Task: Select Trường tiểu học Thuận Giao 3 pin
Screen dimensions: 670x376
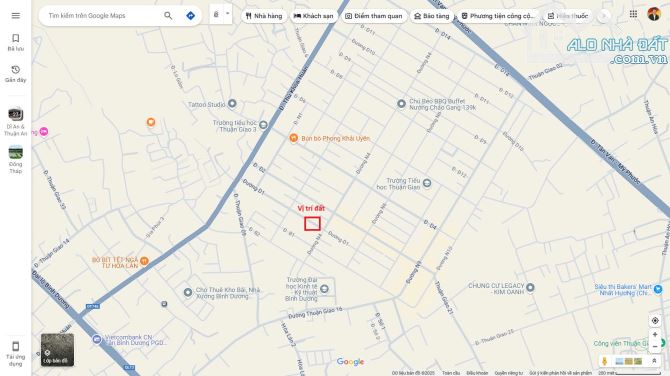Action: click(x=263, y=125)
